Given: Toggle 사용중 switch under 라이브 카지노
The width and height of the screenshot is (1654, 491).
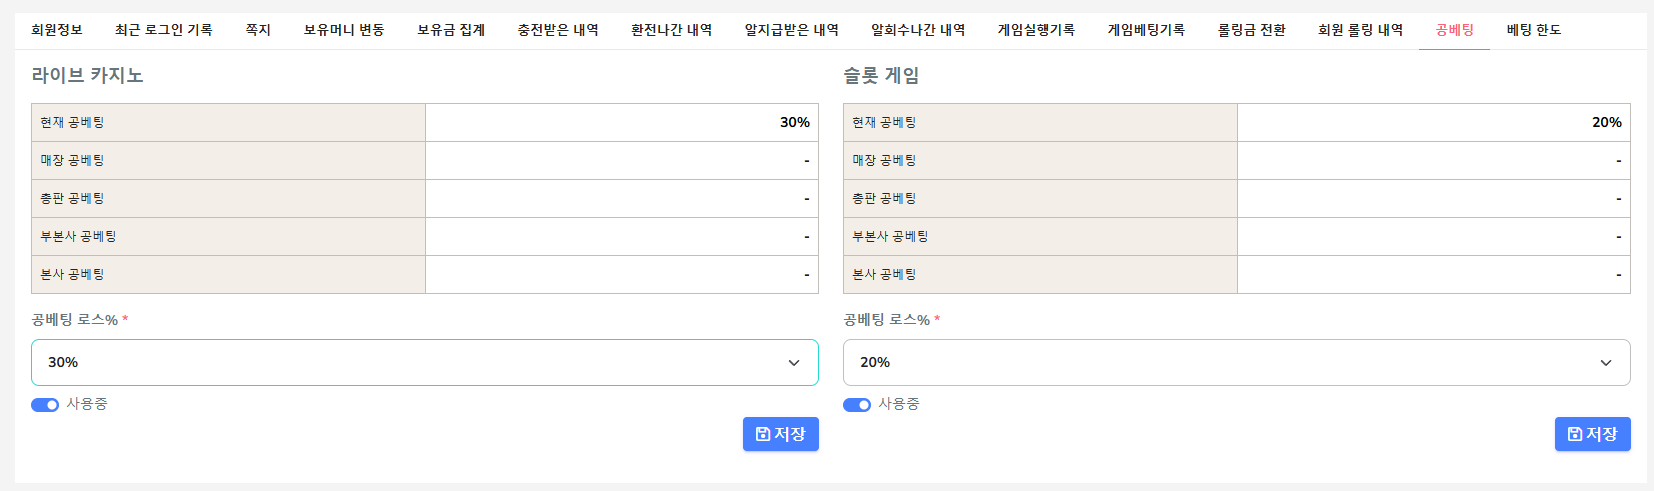Looking at the screenshot, I should pos(45,405).
